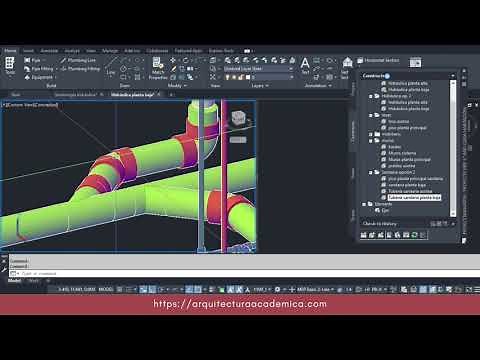
Task: Open the Express Tools ribbon tab
Action: [221, 51]
